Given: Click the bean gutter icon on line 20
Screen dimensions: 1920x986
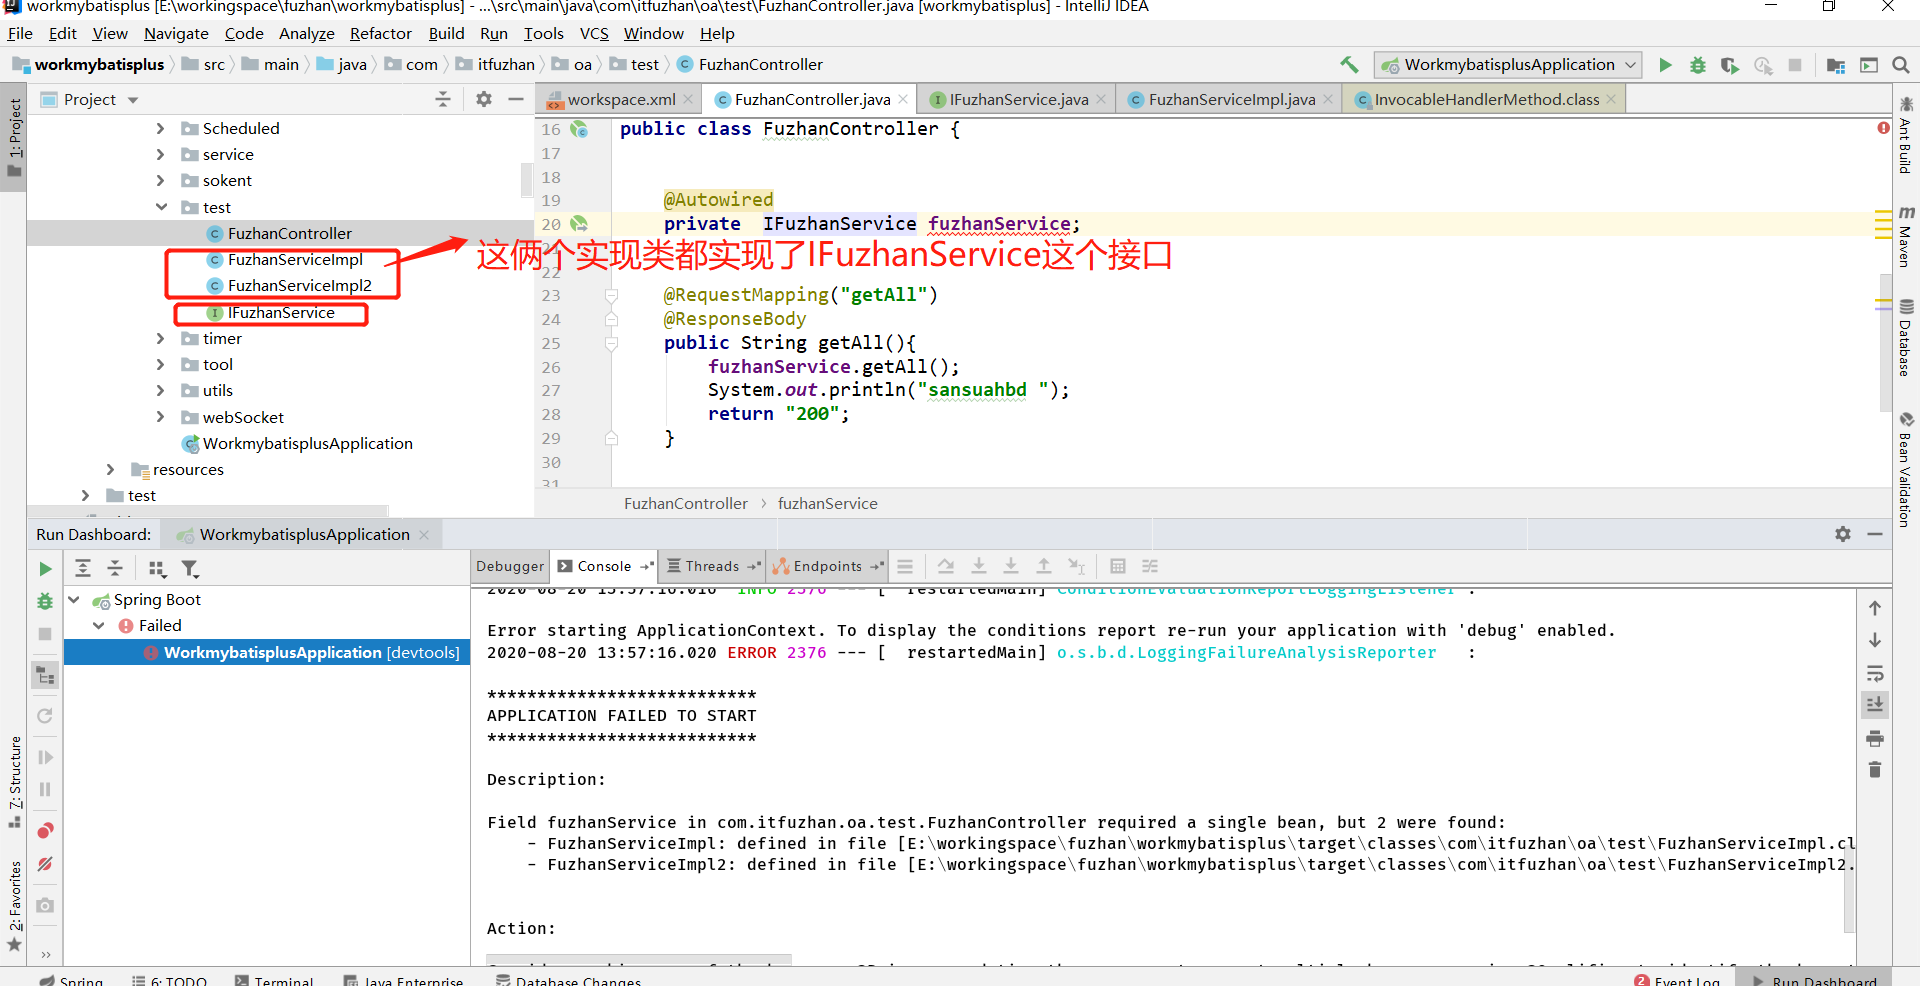Looking at the screenshot, I should point(579,224).
